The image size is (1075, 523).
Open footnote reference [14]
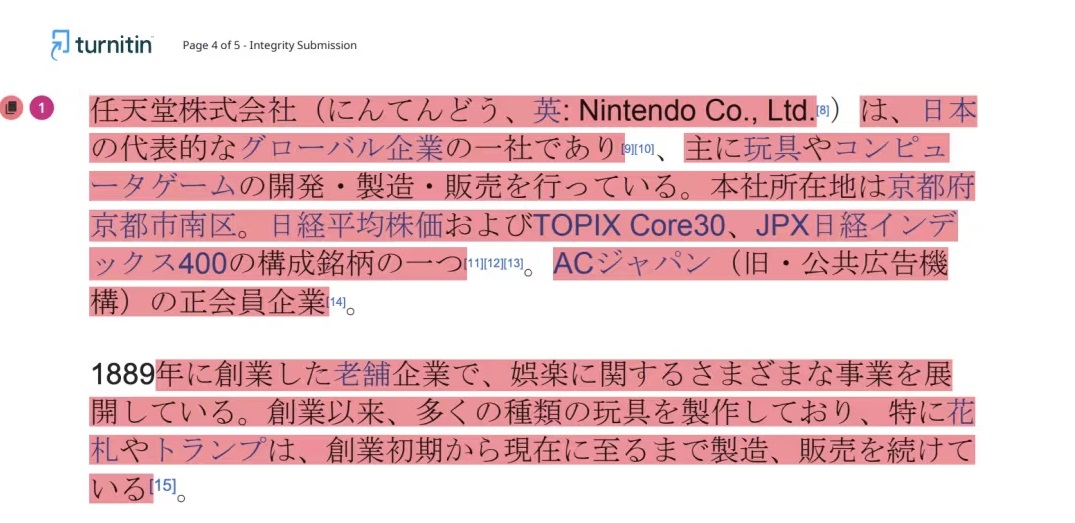(x=337, y=302)
